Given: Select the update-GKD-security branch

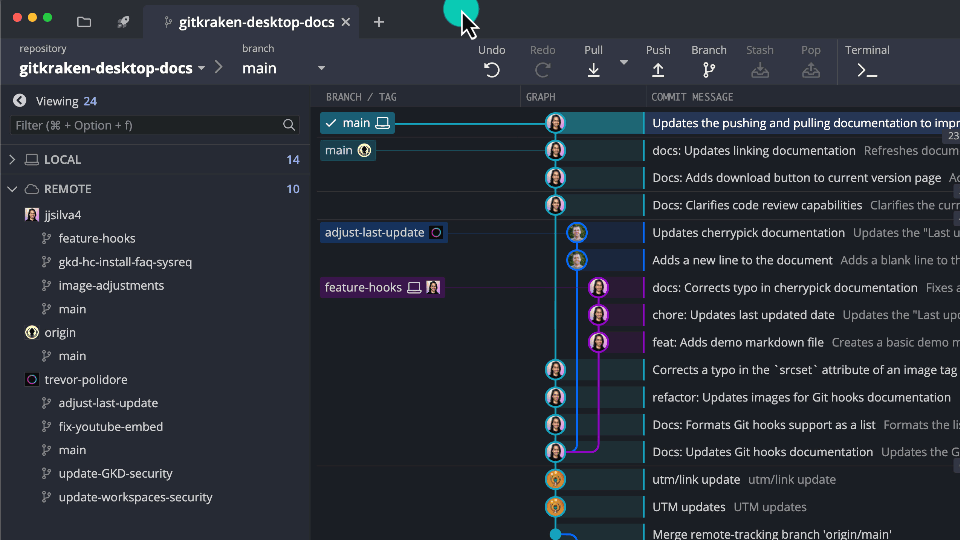Looking at the screenshot, I should (x=115, y=473).
